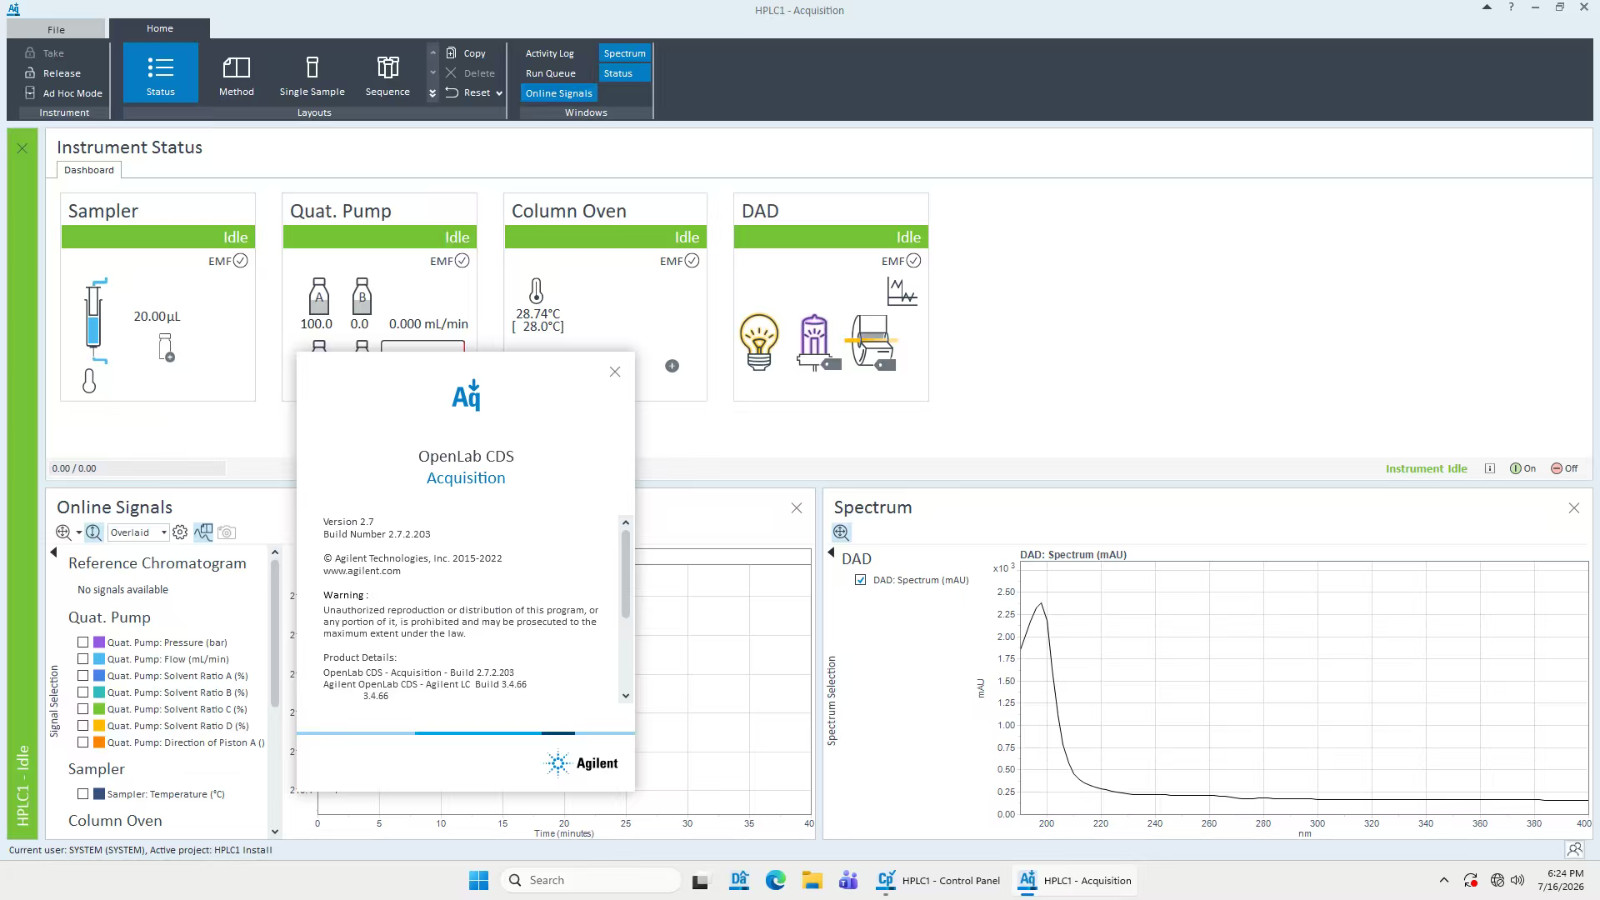Screen dimensions: 1600x900
Task: Check Quat. Pump: Solvent Ratio D (%)
Action: pyautogui.click(x=83, y=726)
